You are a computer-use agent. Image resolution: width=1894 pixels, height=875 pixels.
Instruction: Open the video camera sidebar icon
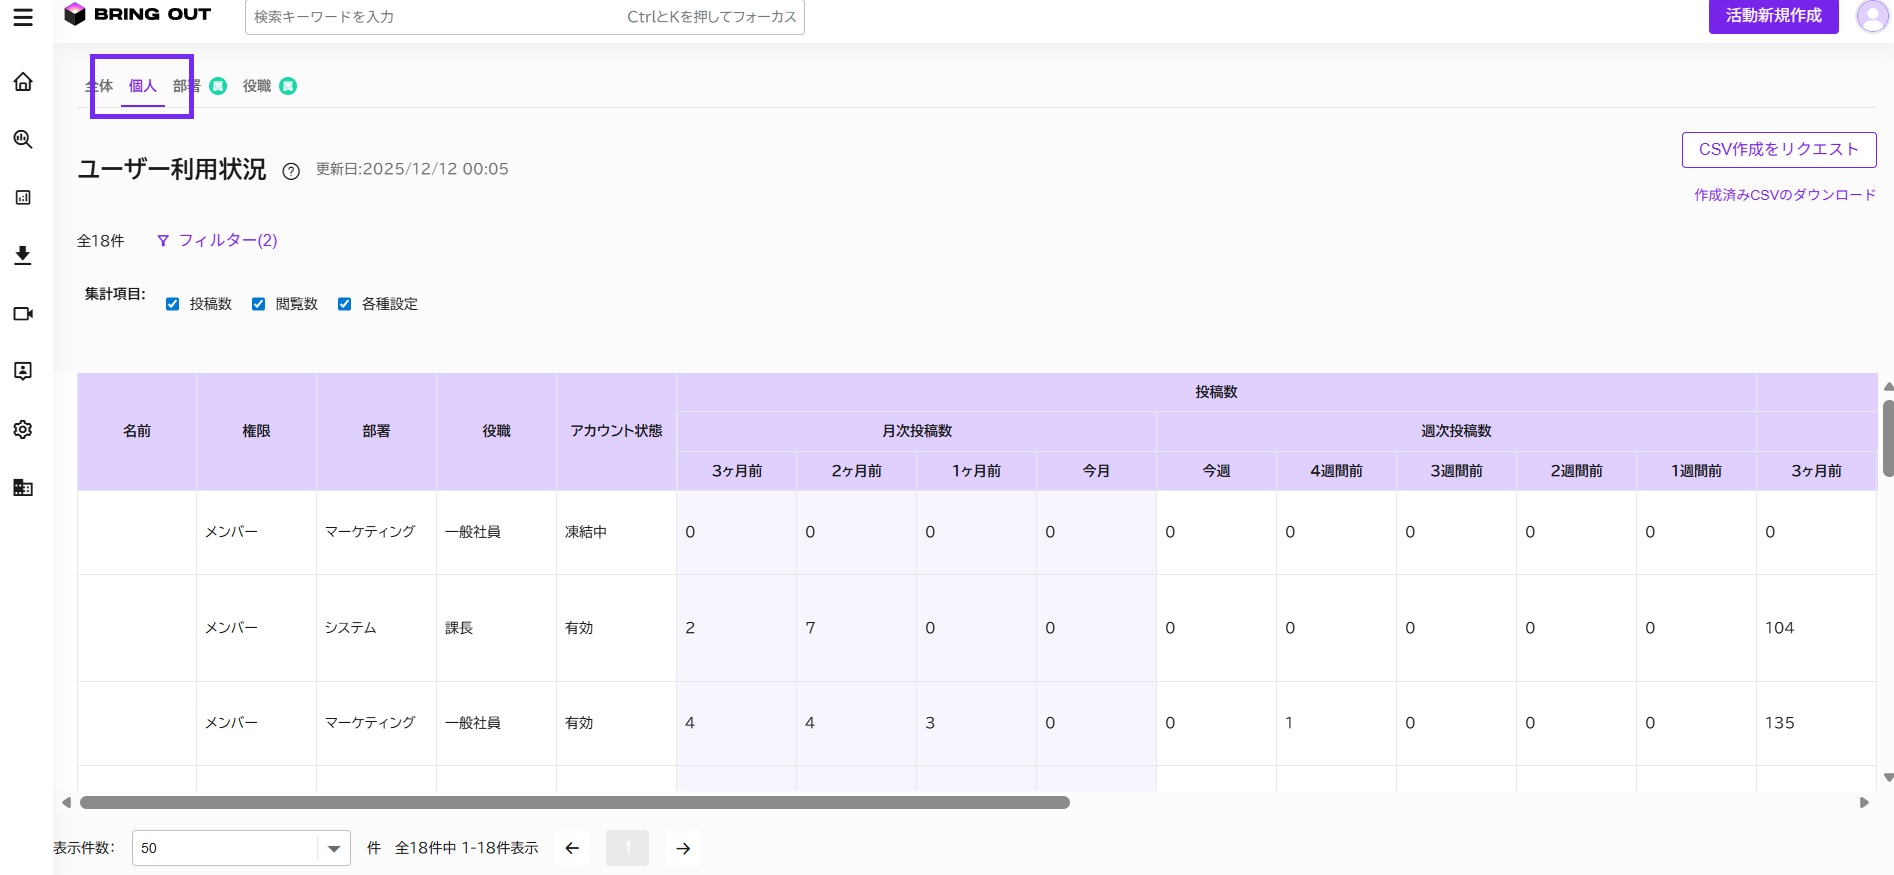click(x=23, y=314)
